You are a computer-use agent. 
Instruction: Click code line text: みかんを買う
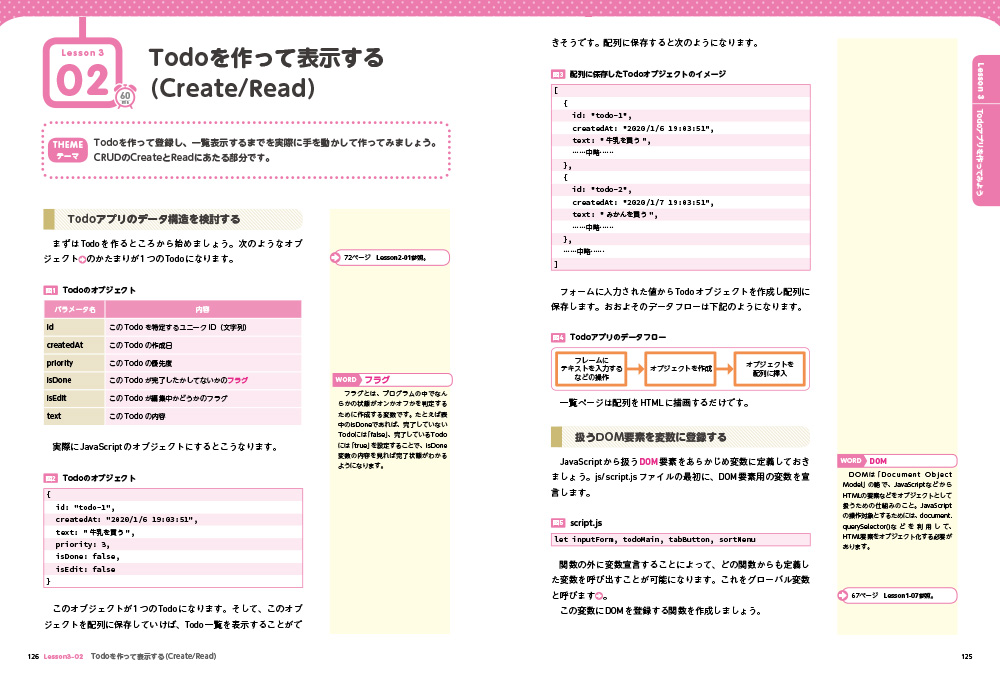tap(615, 214)
